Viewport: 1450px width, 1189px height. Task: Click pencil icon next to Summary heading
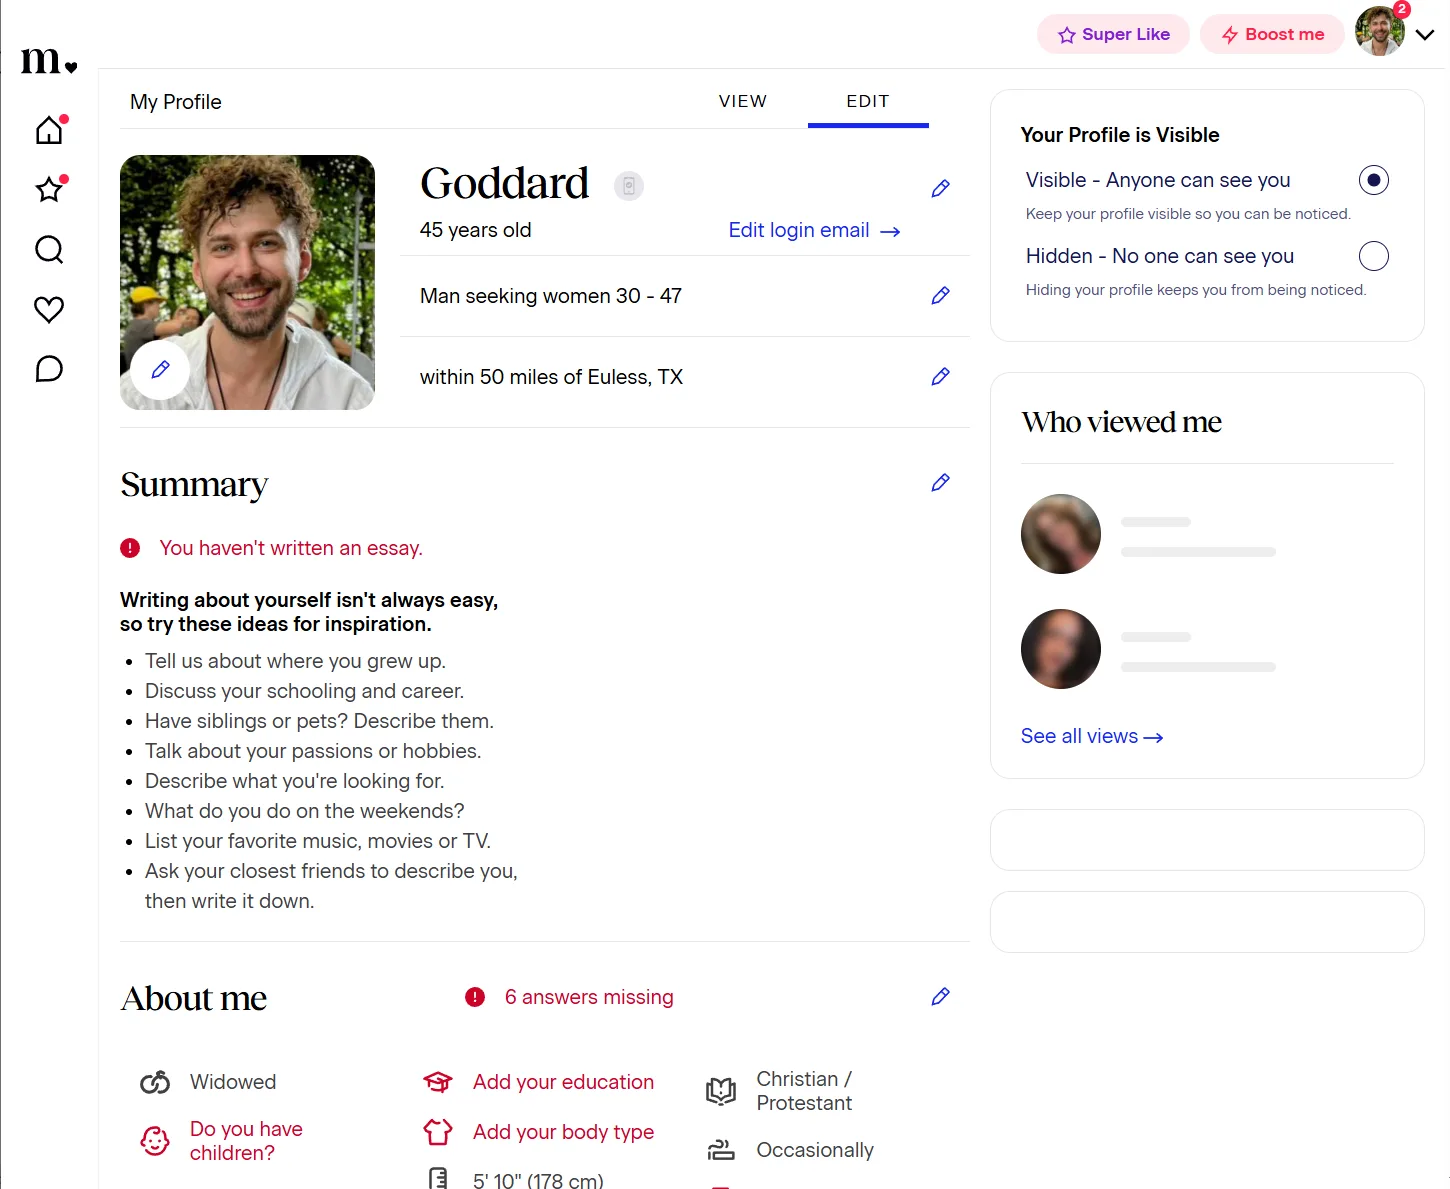pyautogui.click(x=940, y=483)
